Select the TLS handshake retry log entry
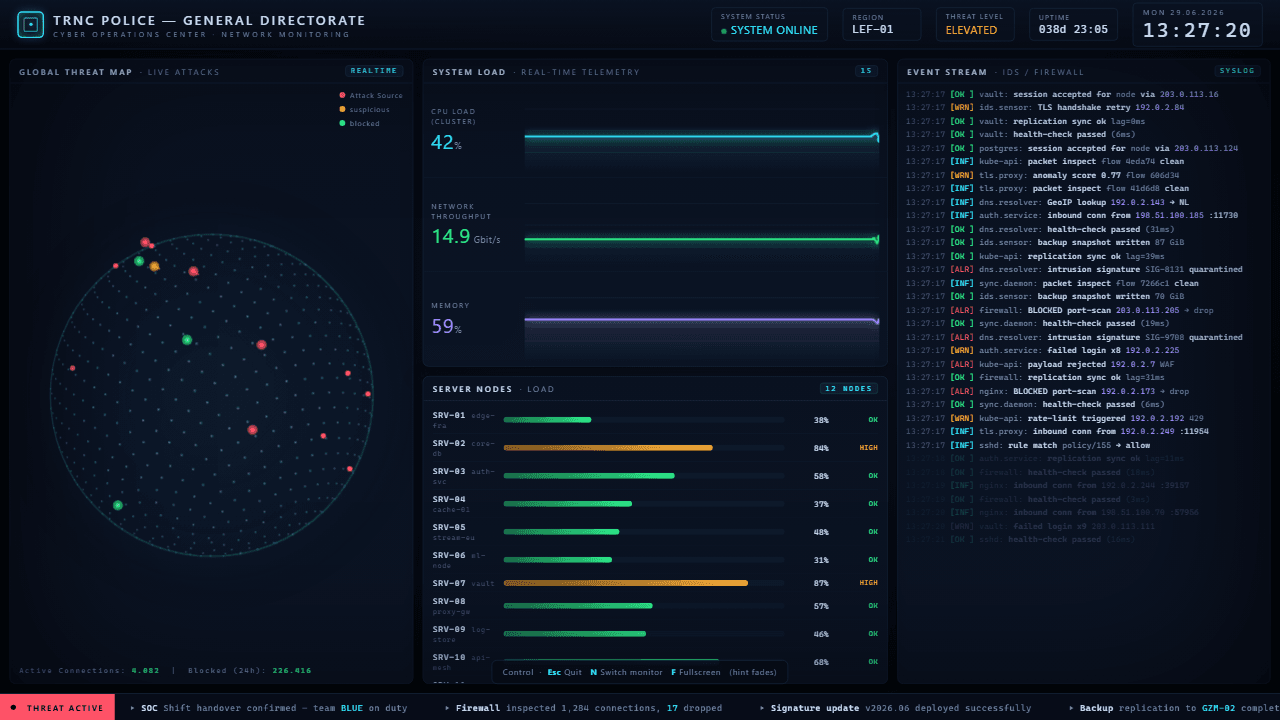Image resolution: width=1280 pixels, height=720 pixels. [1045, 107]
